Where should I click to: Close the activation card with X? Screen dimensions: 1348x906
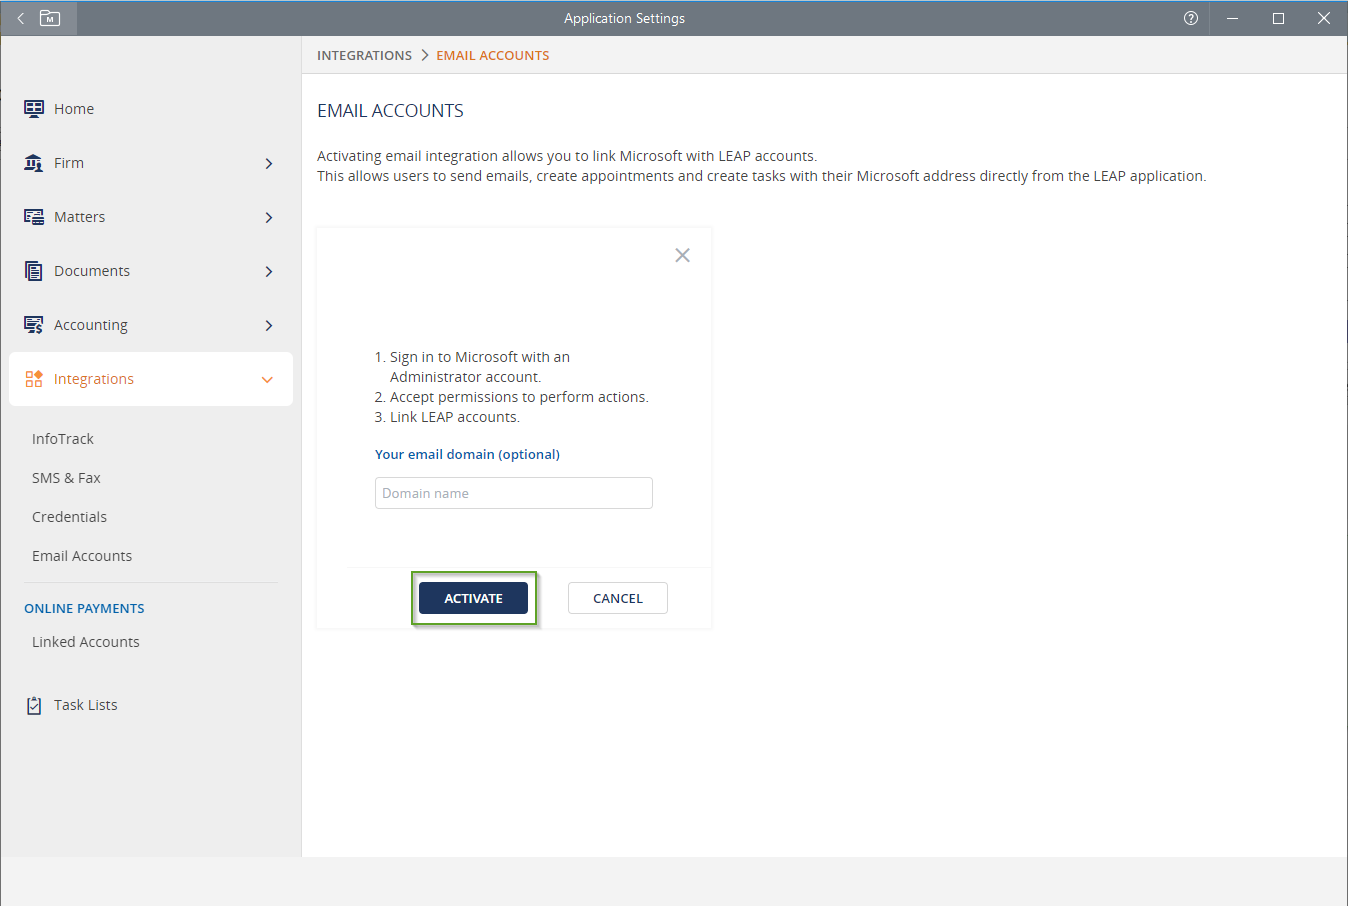click(683, 255)
